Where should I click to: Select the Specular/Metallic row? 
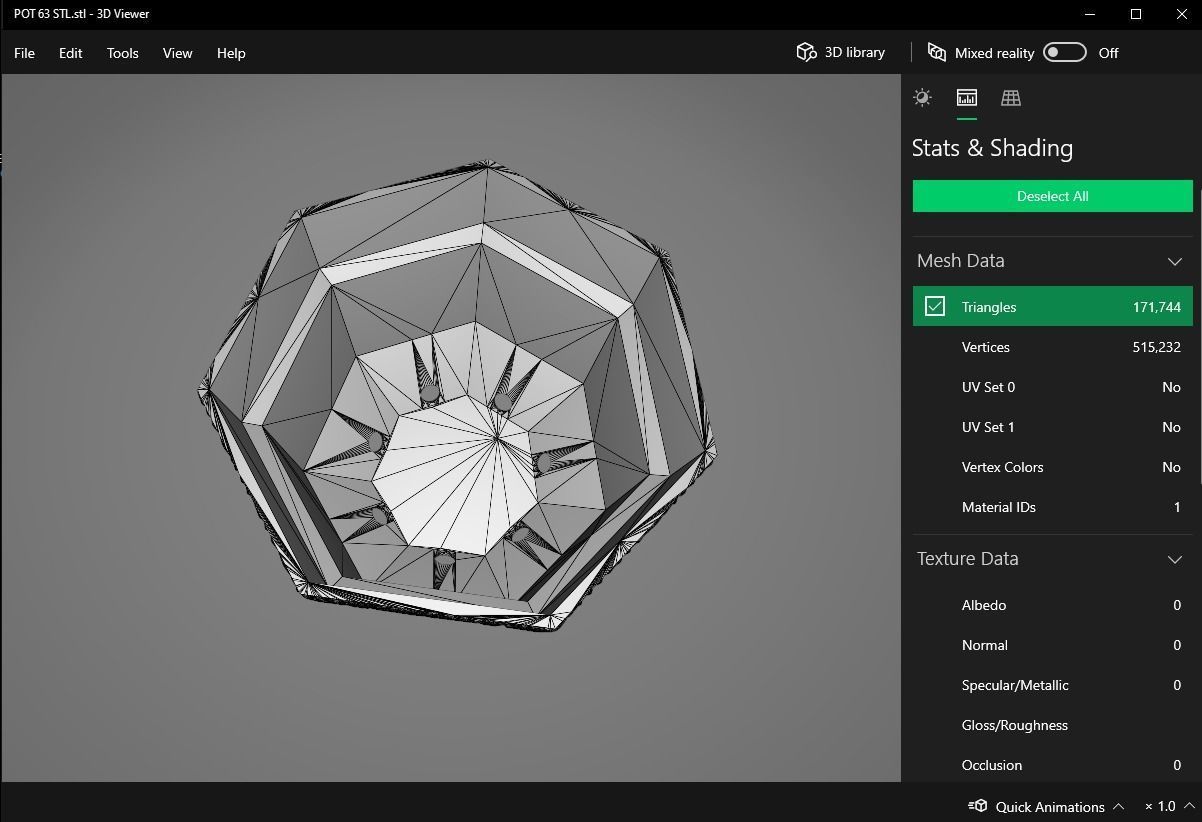(1052, 685)
